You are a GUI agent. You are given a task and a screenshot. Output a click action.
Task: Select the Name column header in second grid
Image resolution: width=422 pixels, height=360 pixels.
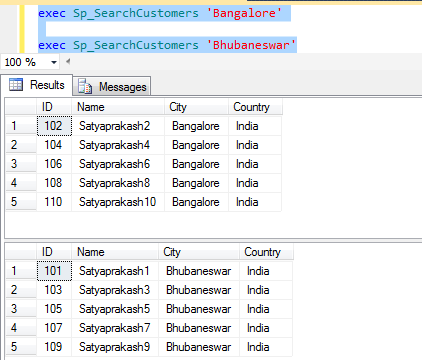[115, 252]
